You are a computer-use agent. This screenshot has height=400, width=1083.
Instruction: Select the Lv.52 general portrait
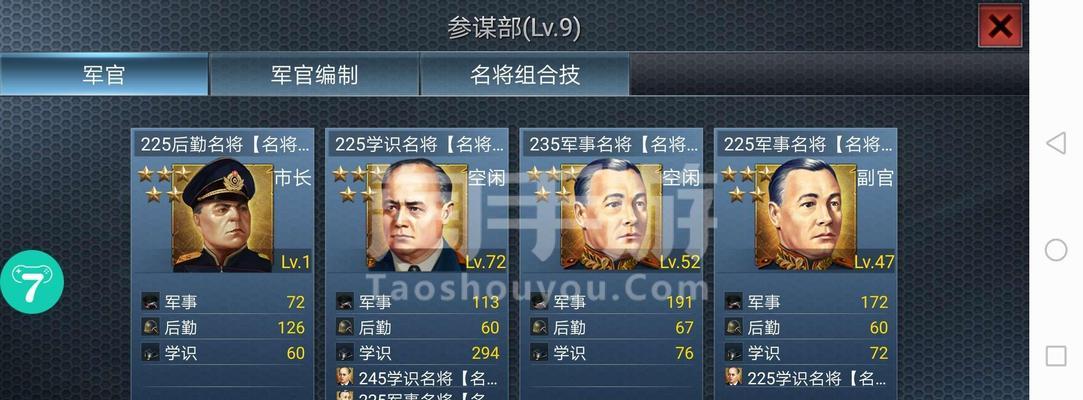pyautogui.click(x=611, y=218)
